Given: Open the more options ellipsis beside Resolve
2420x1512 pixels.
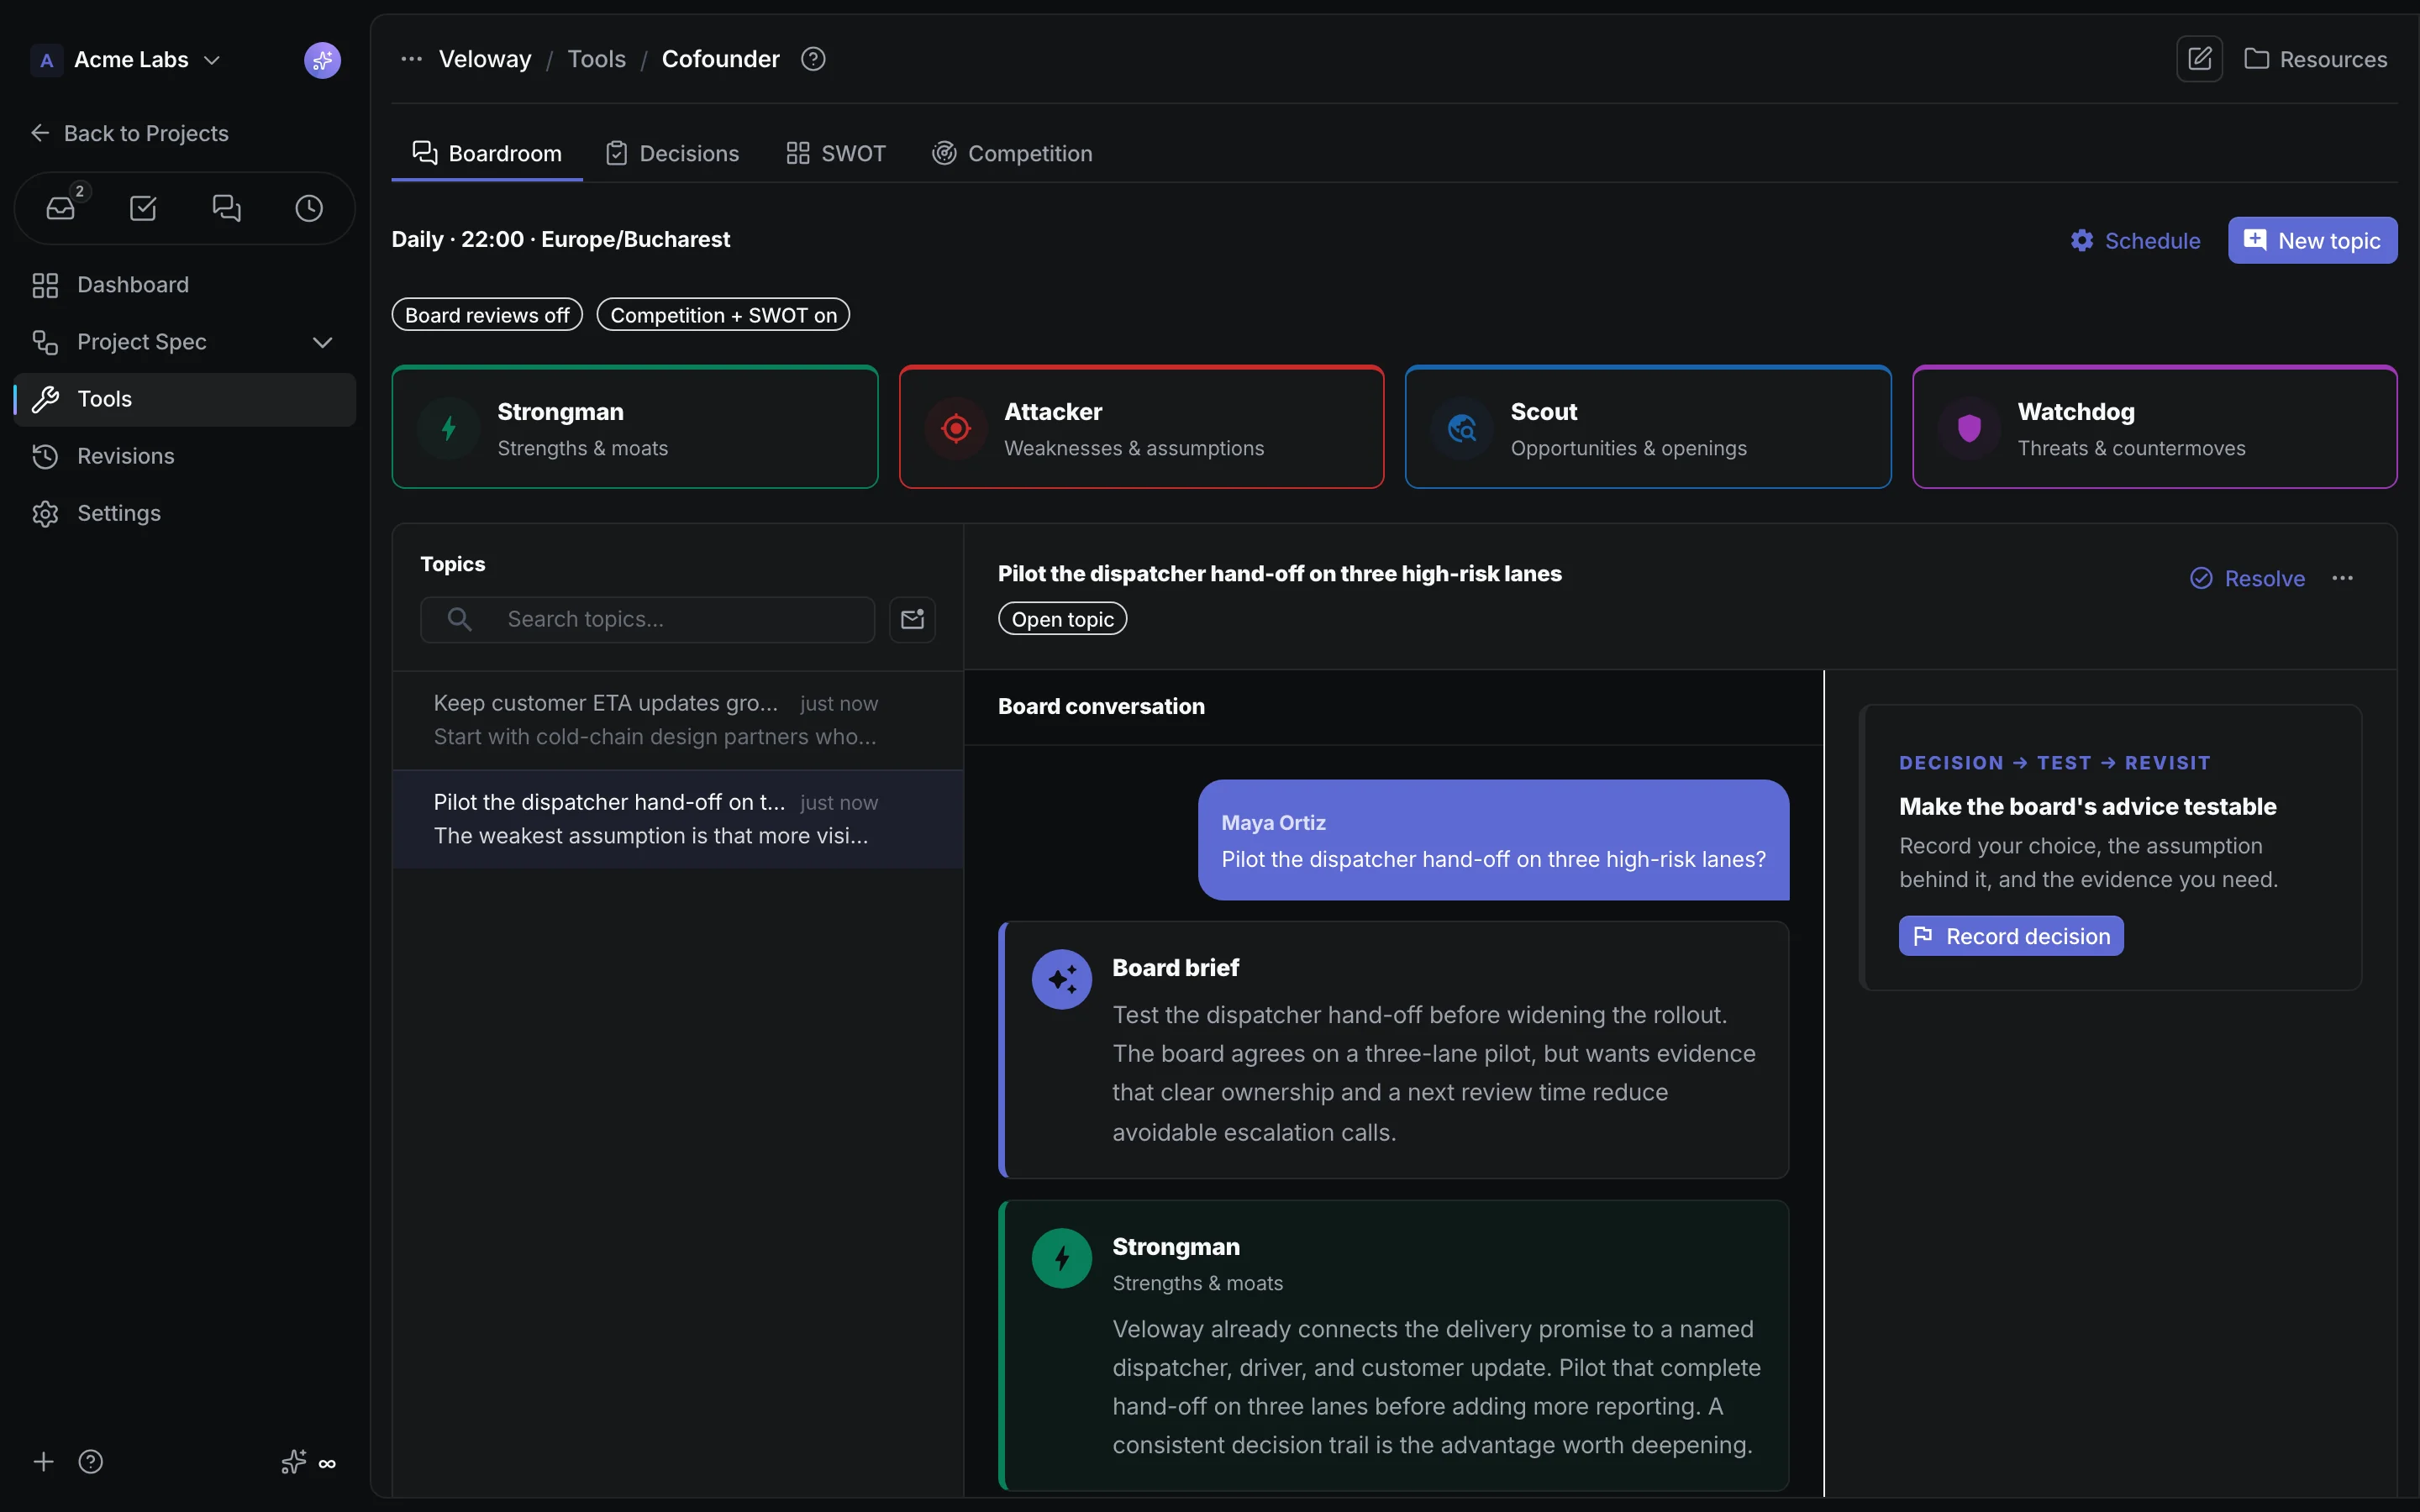Looking at the screenshot, I should click(2342, 578).
